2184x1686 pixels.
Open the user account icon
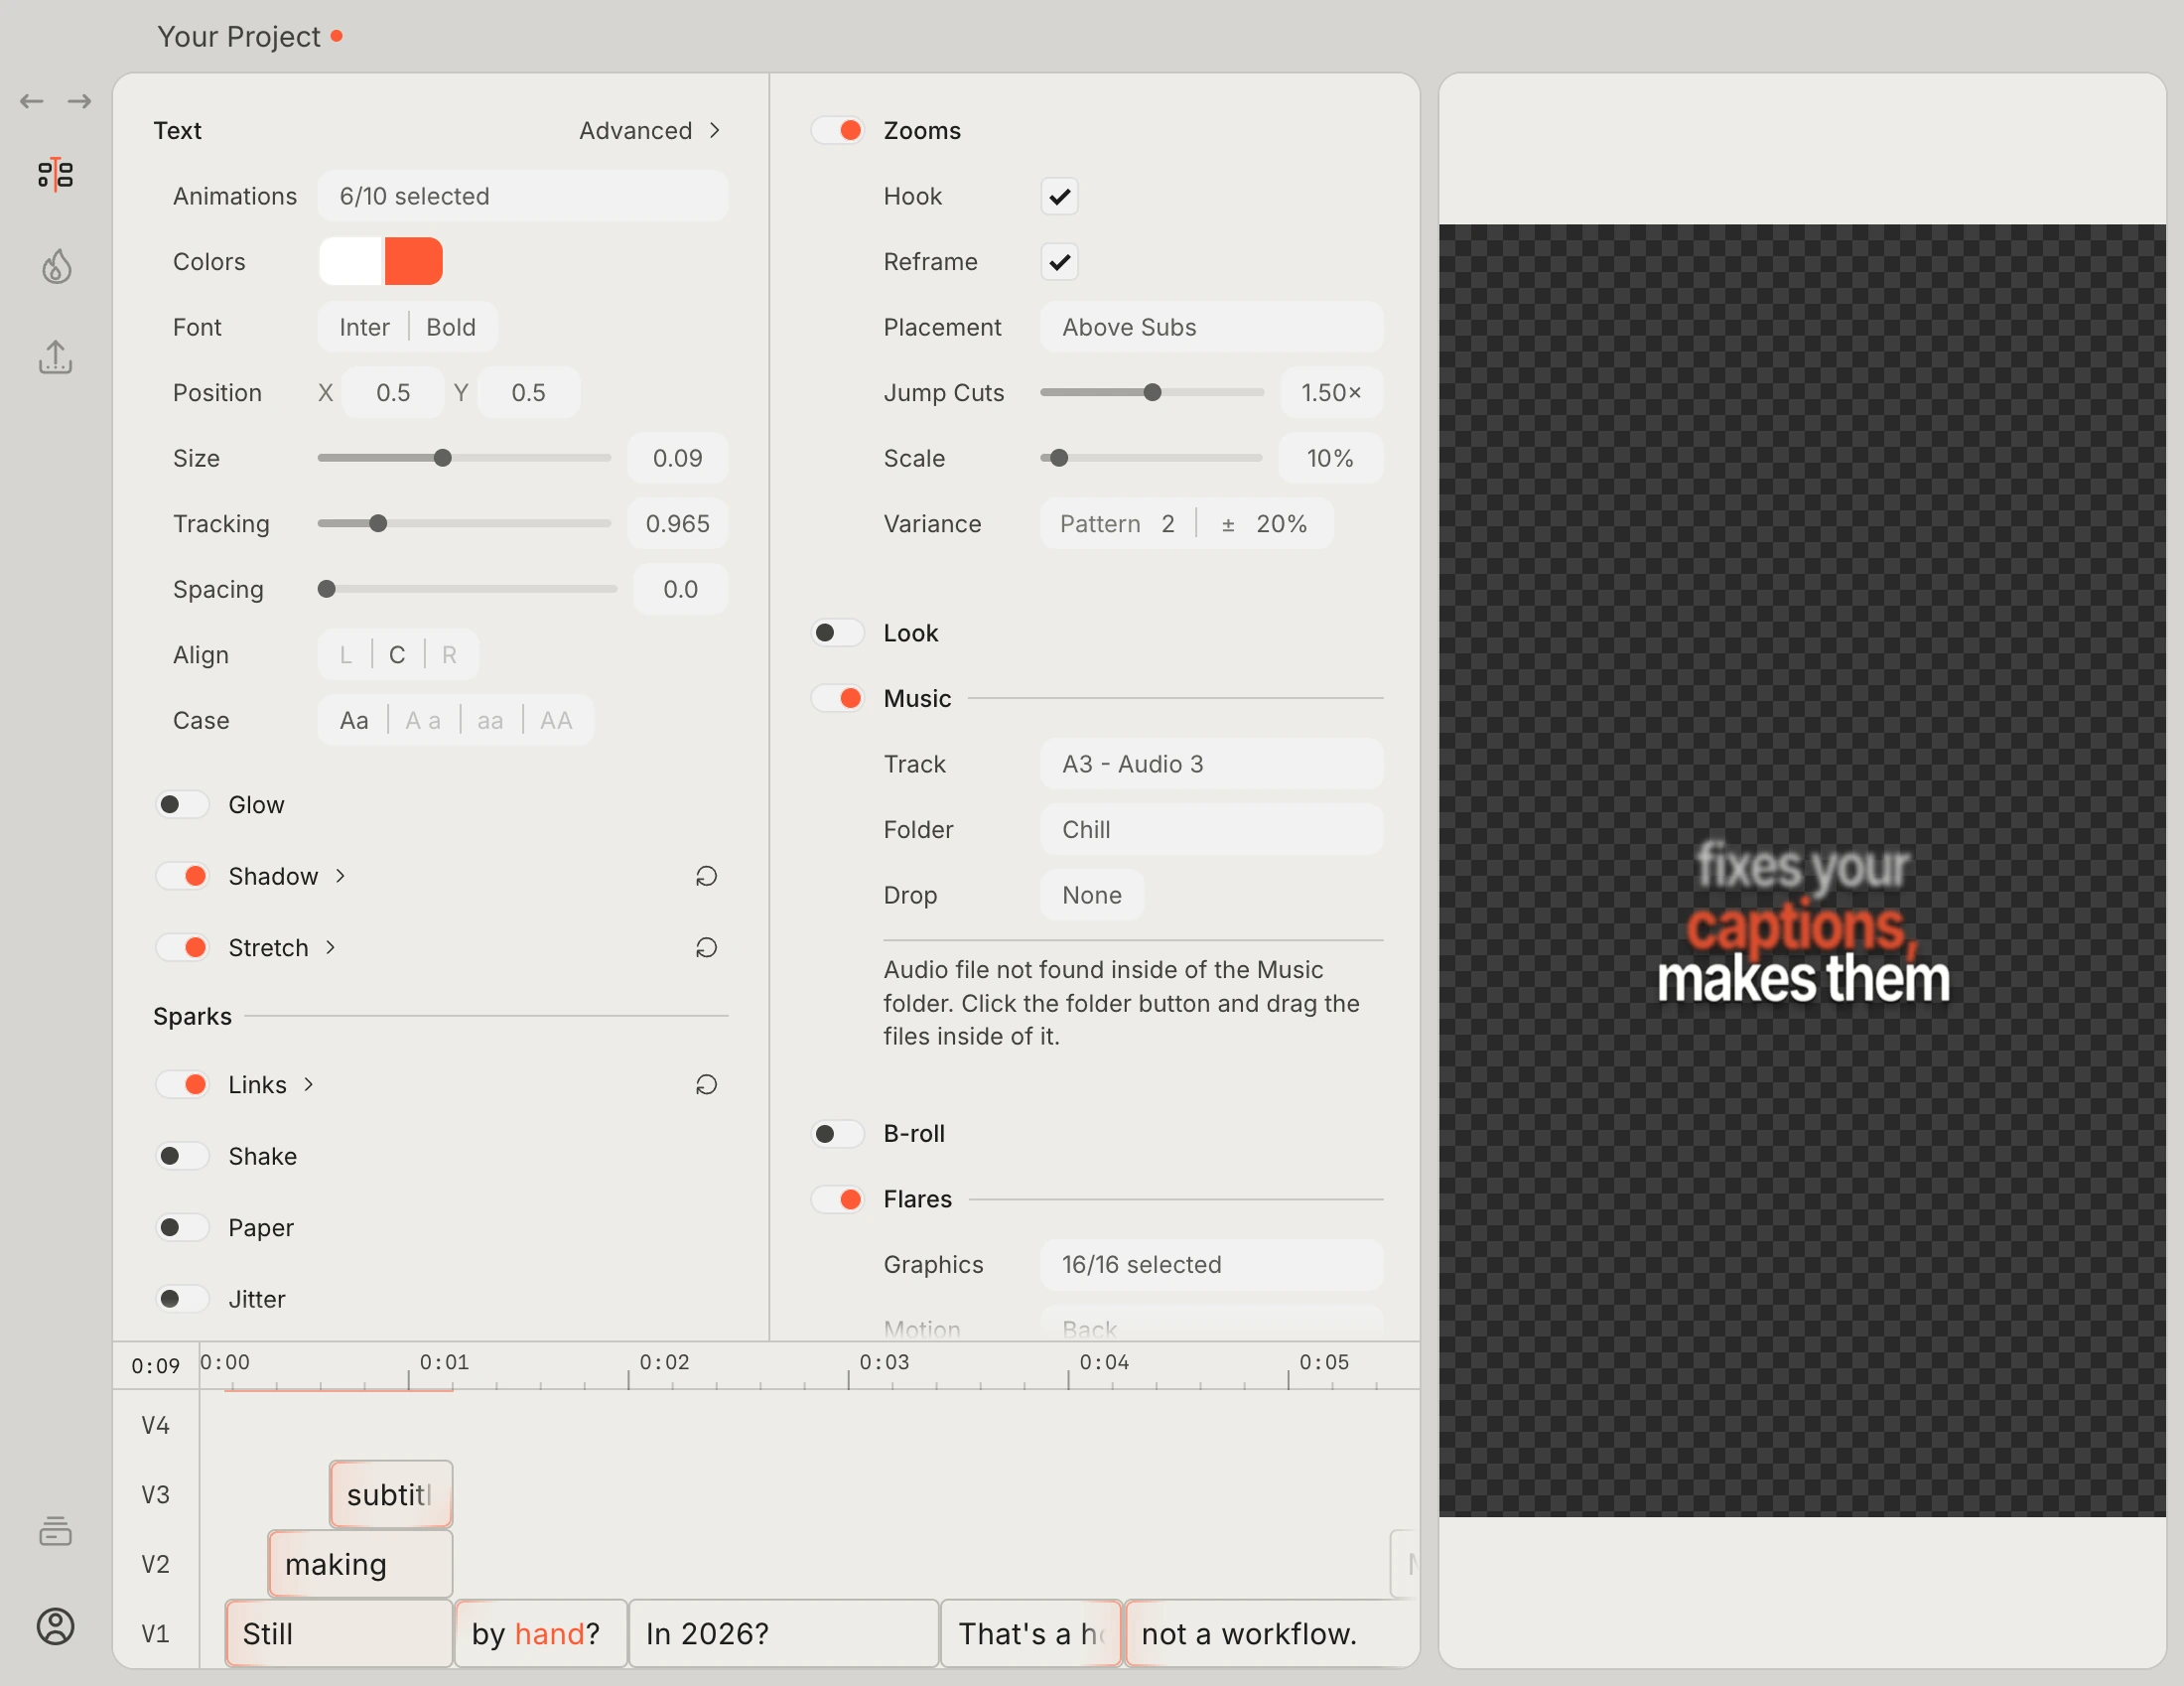point(56,1626)
